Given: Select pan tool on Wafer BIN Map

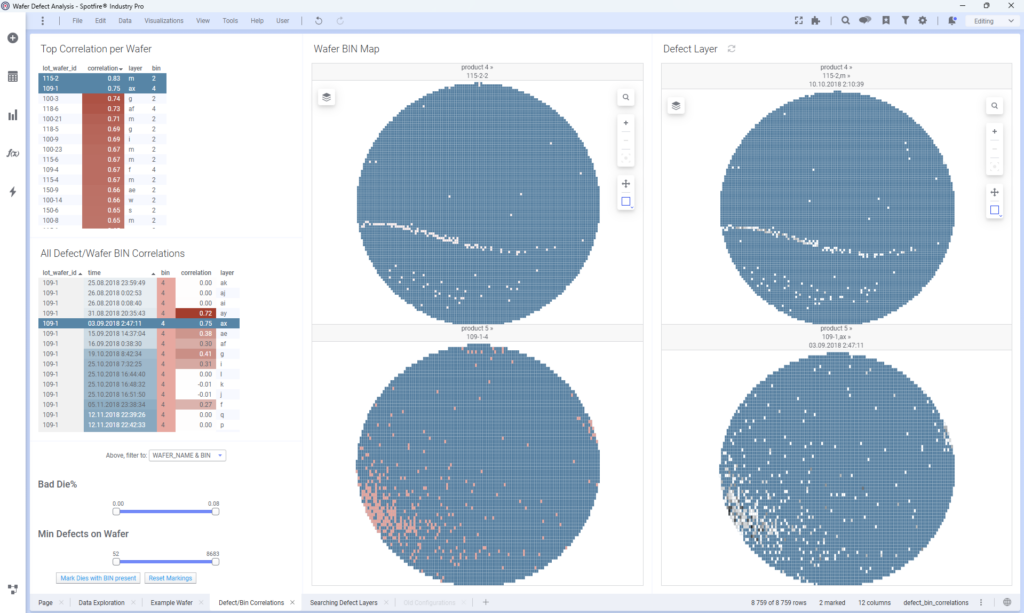Looking at the screenshot, I should point(625,183).
